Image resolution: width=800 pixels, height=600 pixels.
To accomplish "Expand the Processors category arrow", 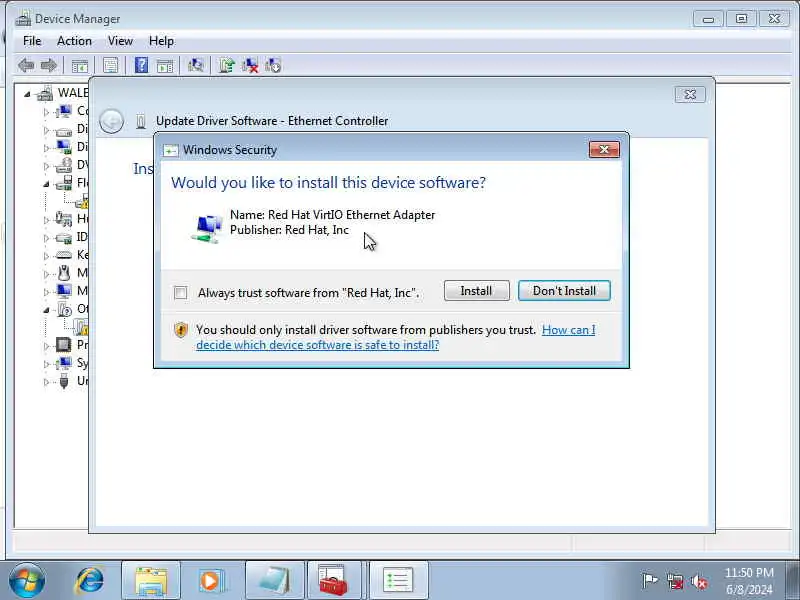I will [x=46, y=346].
